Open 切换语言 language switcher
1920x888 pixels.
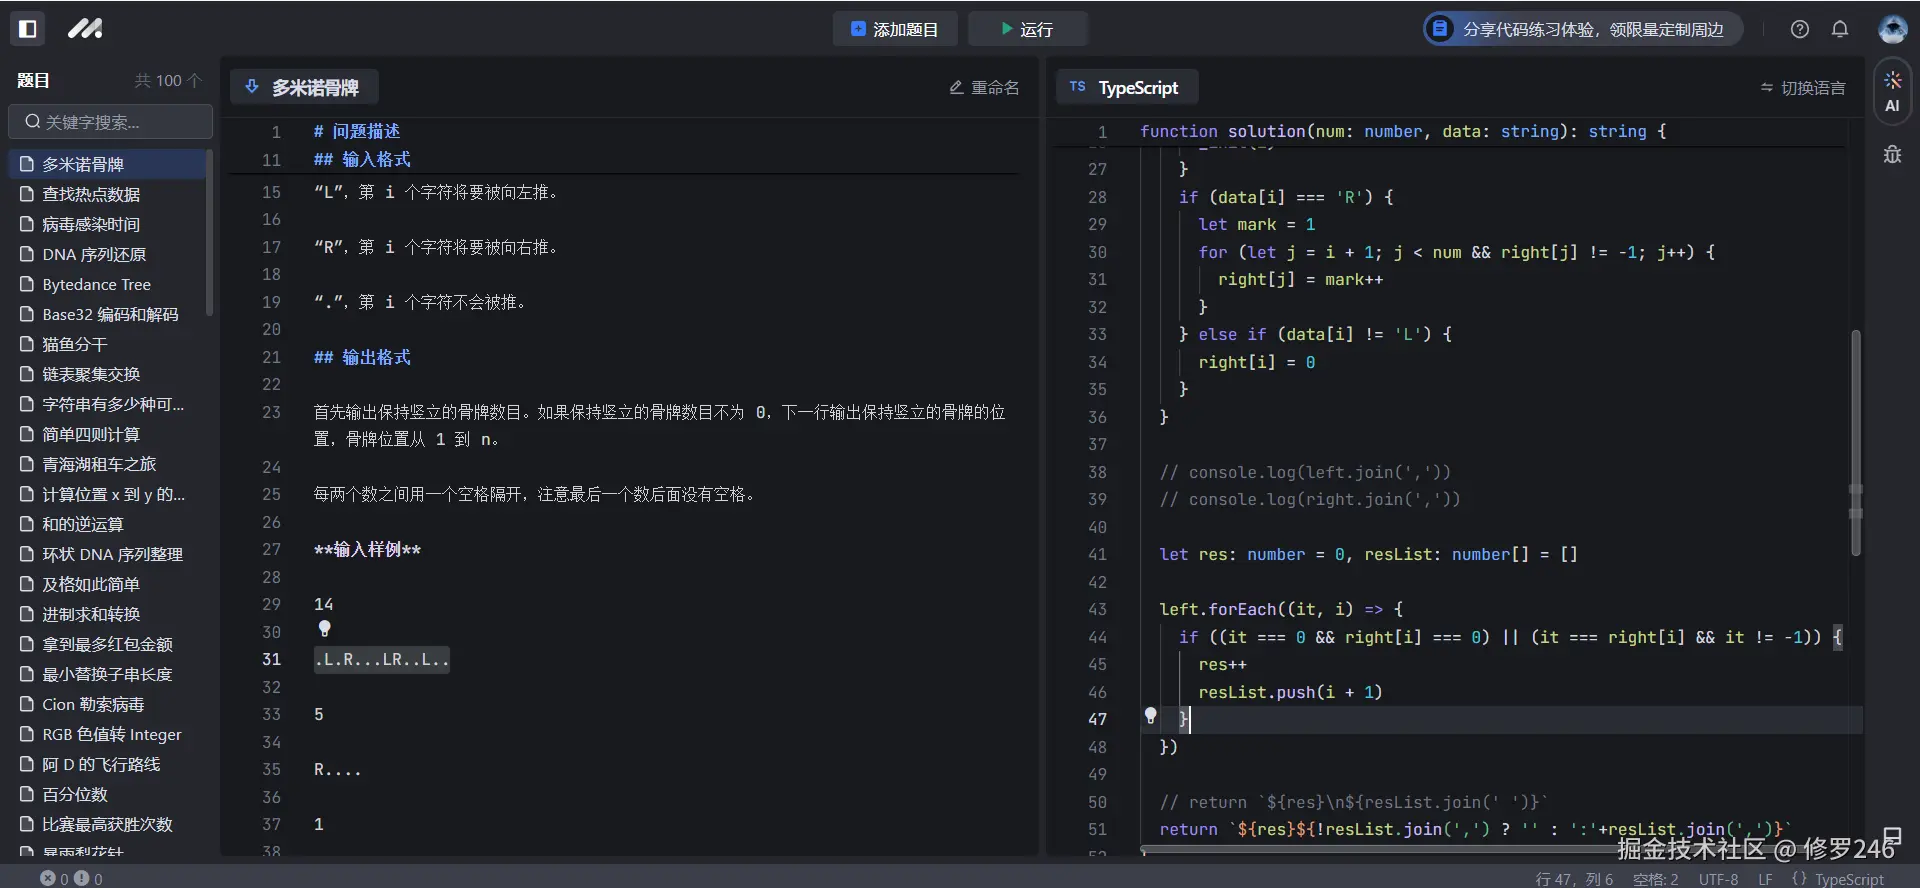[1803, 88]
